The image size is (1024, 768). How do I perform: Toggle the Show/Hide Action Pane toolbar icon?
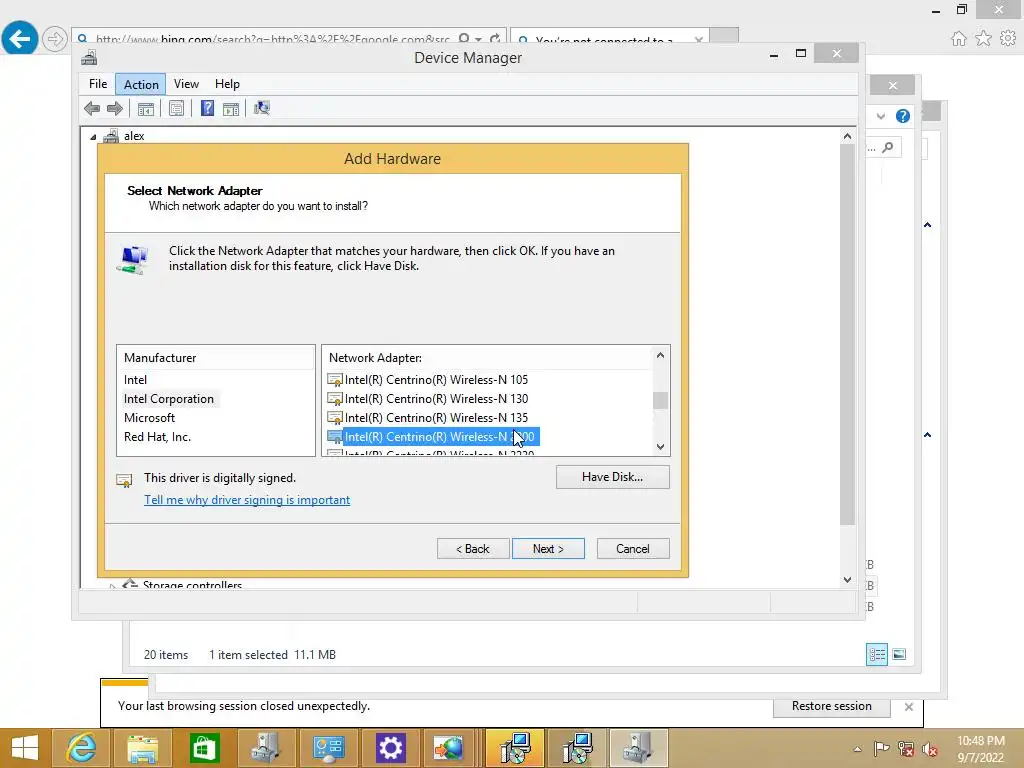pos(231,108)
